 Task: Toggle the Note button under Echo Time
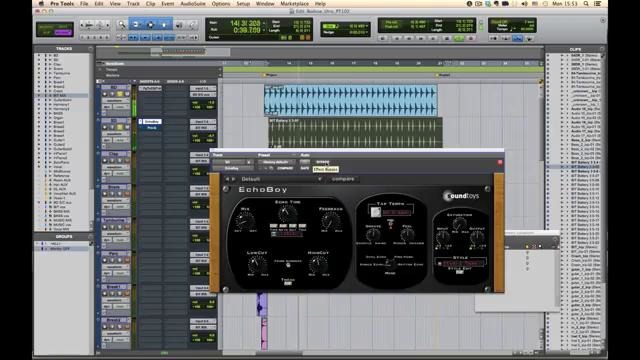(x=283, y=226)
